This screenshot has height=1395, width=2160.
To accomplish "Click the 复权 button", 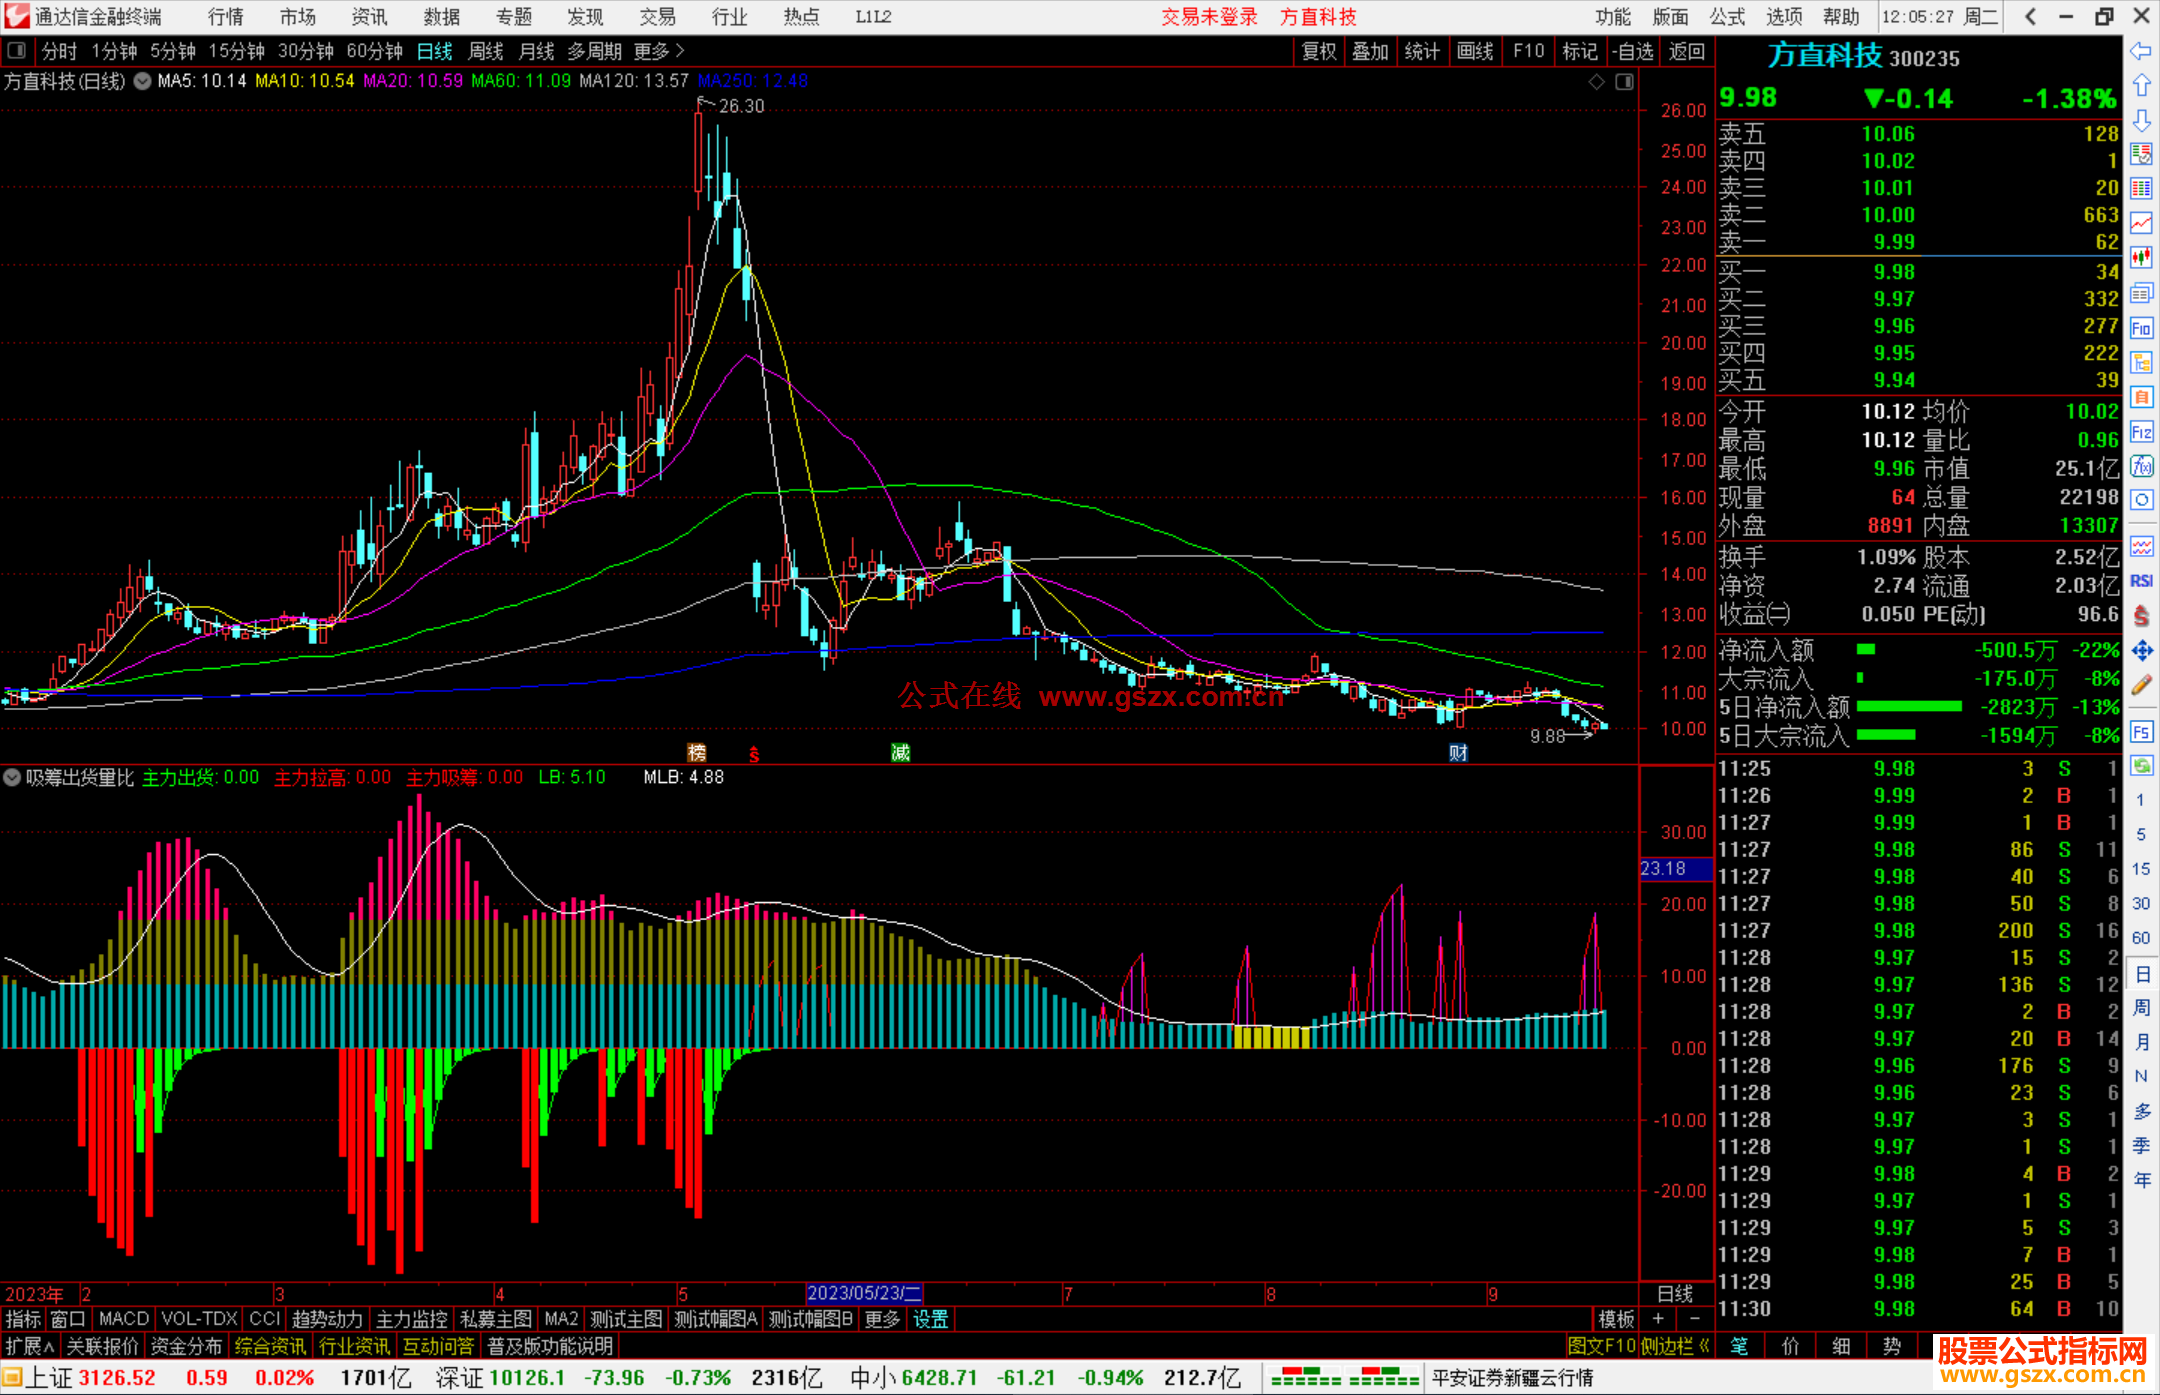I will point(1319,51).
